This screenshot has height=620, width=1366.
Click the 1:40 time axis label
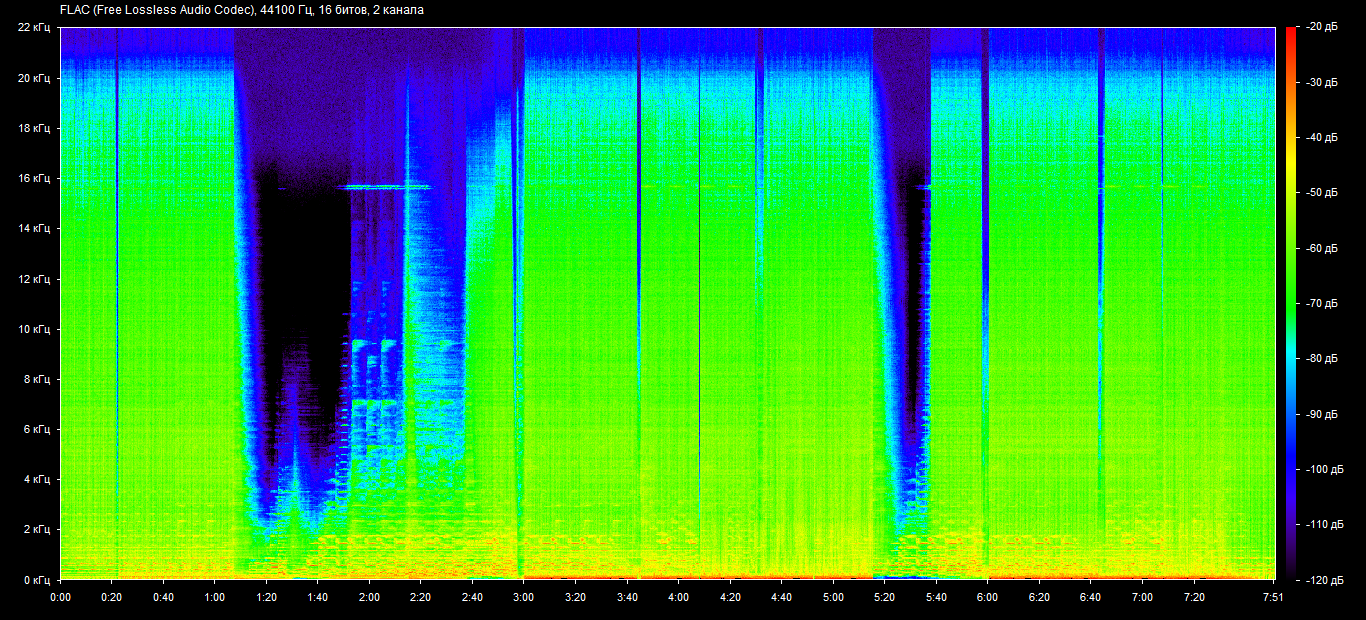[318, 597]
